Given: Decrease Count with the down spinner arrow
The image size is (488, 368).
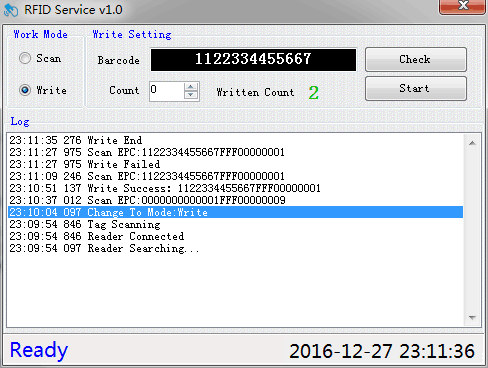Looking at the screenshot, I should [x=191, y=95].
